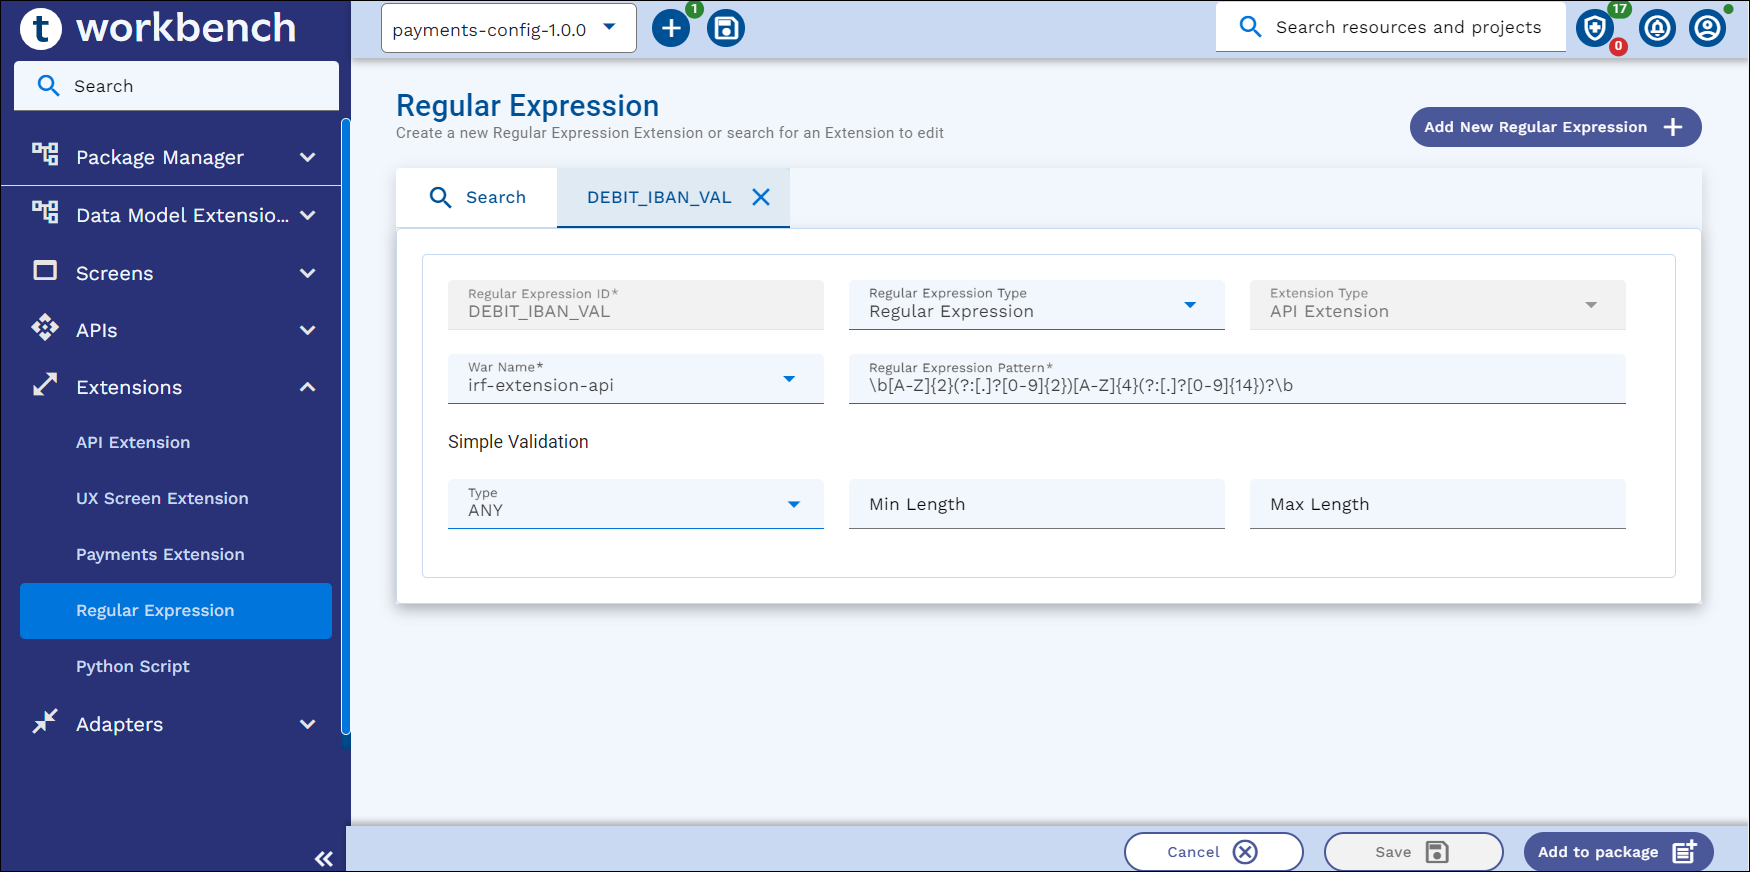This screenshot has width=1750, height=872.
Task: Click Add New Regular Expression button
Action: [1554, 127]
